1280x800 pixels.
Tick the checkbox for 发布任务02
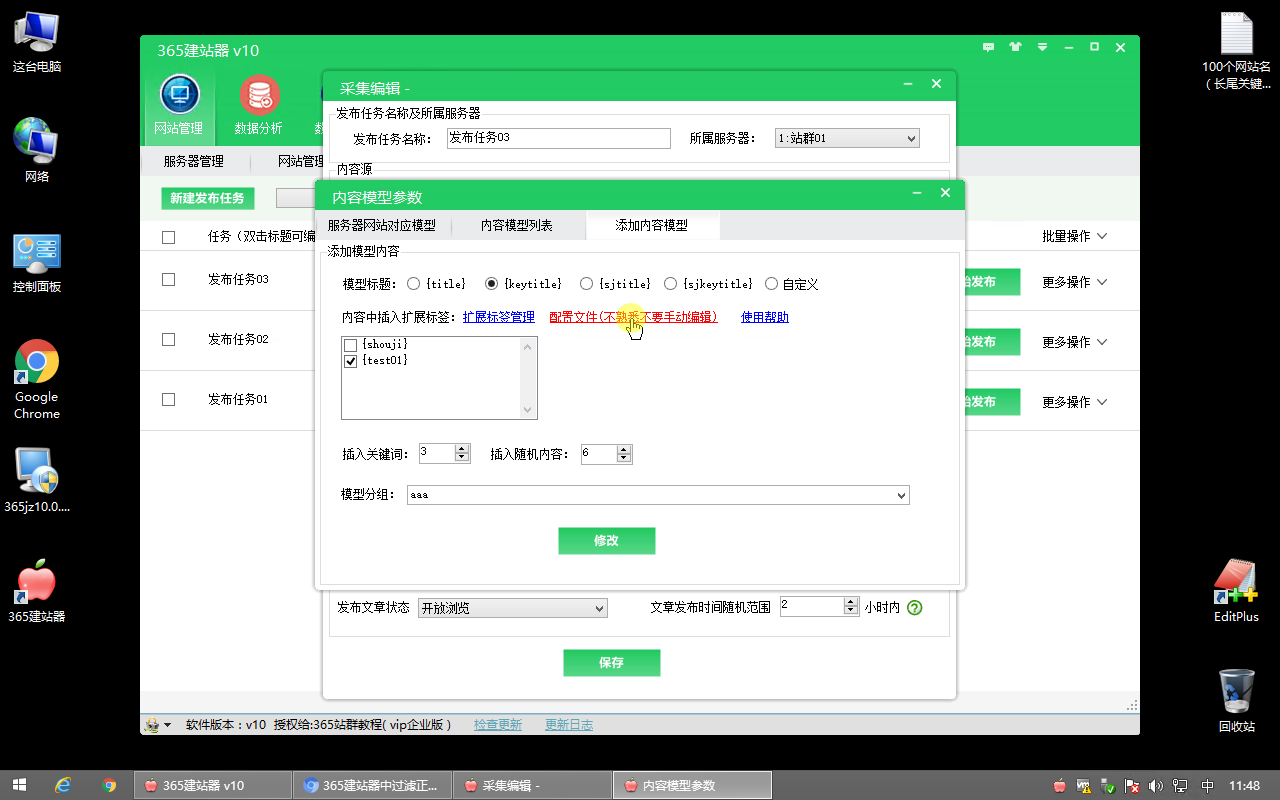point(168,340)
